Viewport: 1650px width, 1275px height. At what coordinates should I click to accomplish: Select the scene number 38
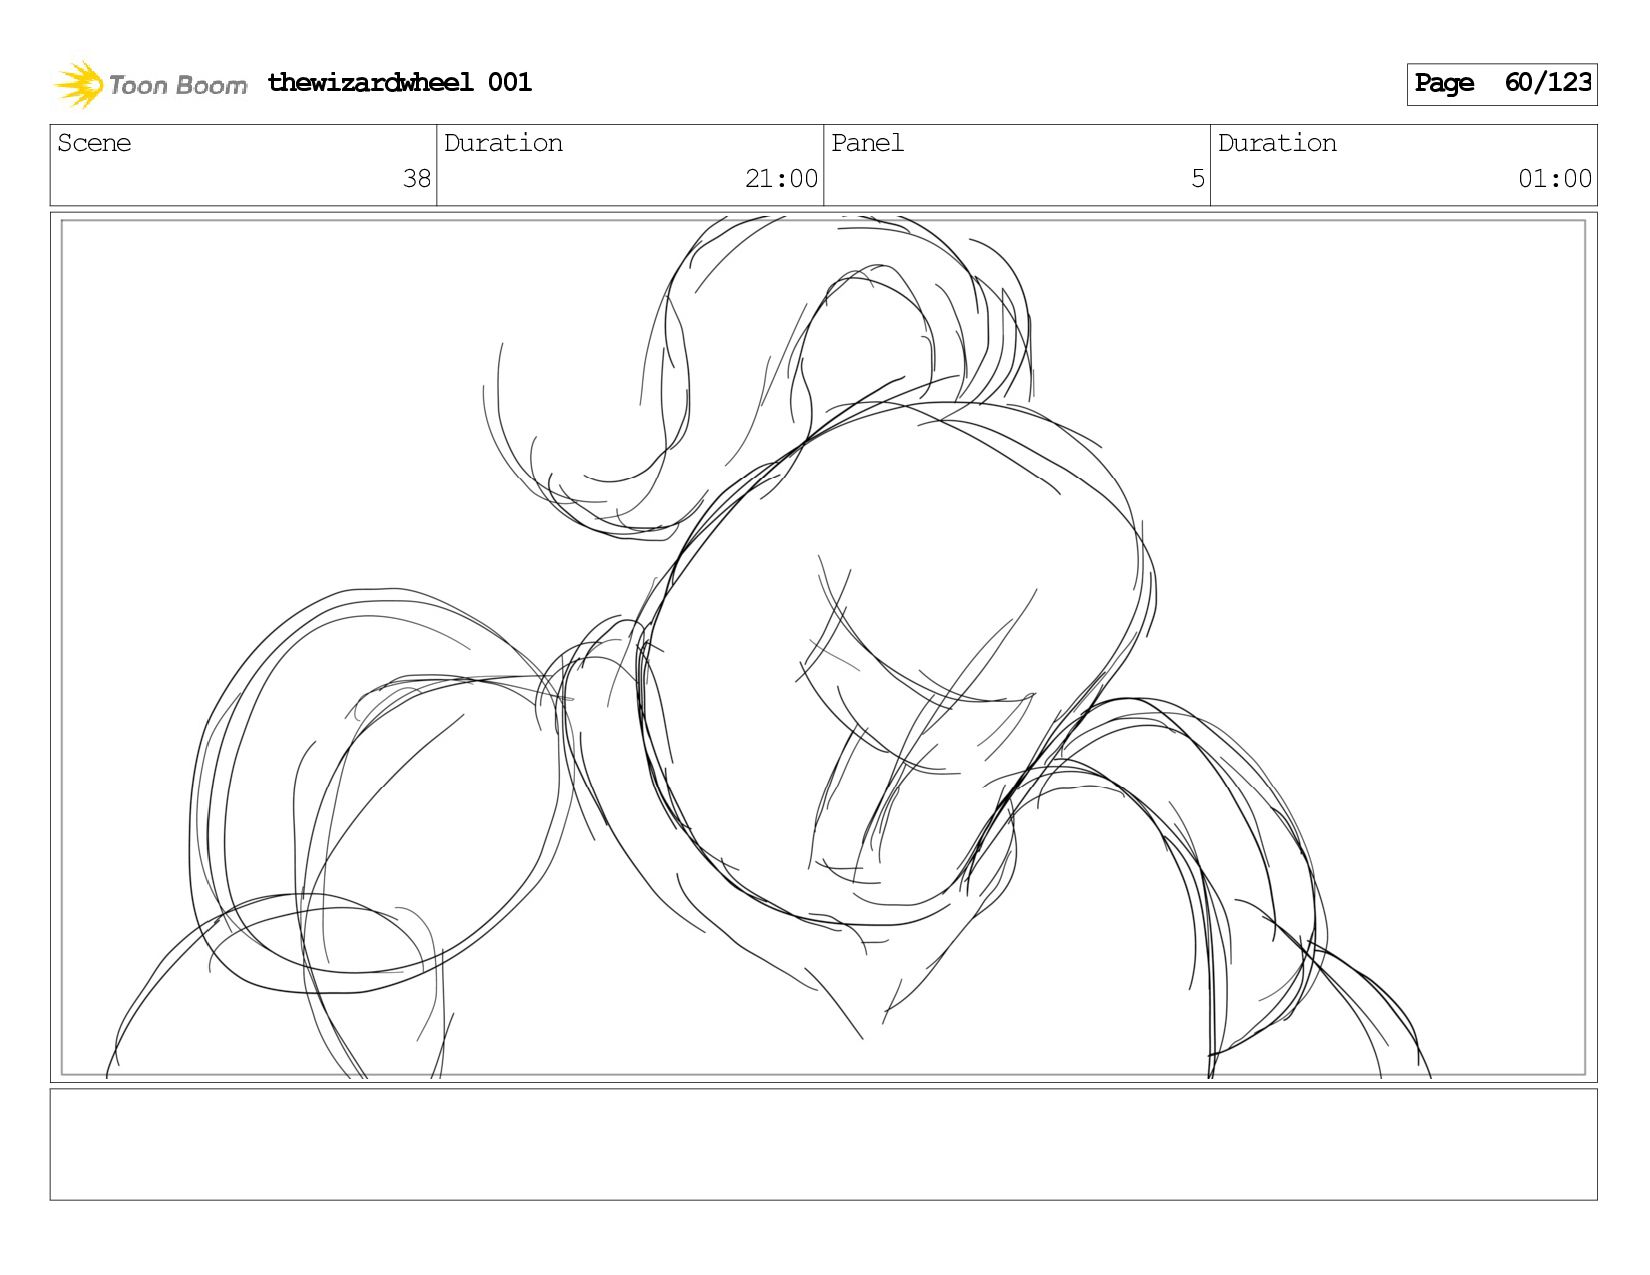point(416,179)
